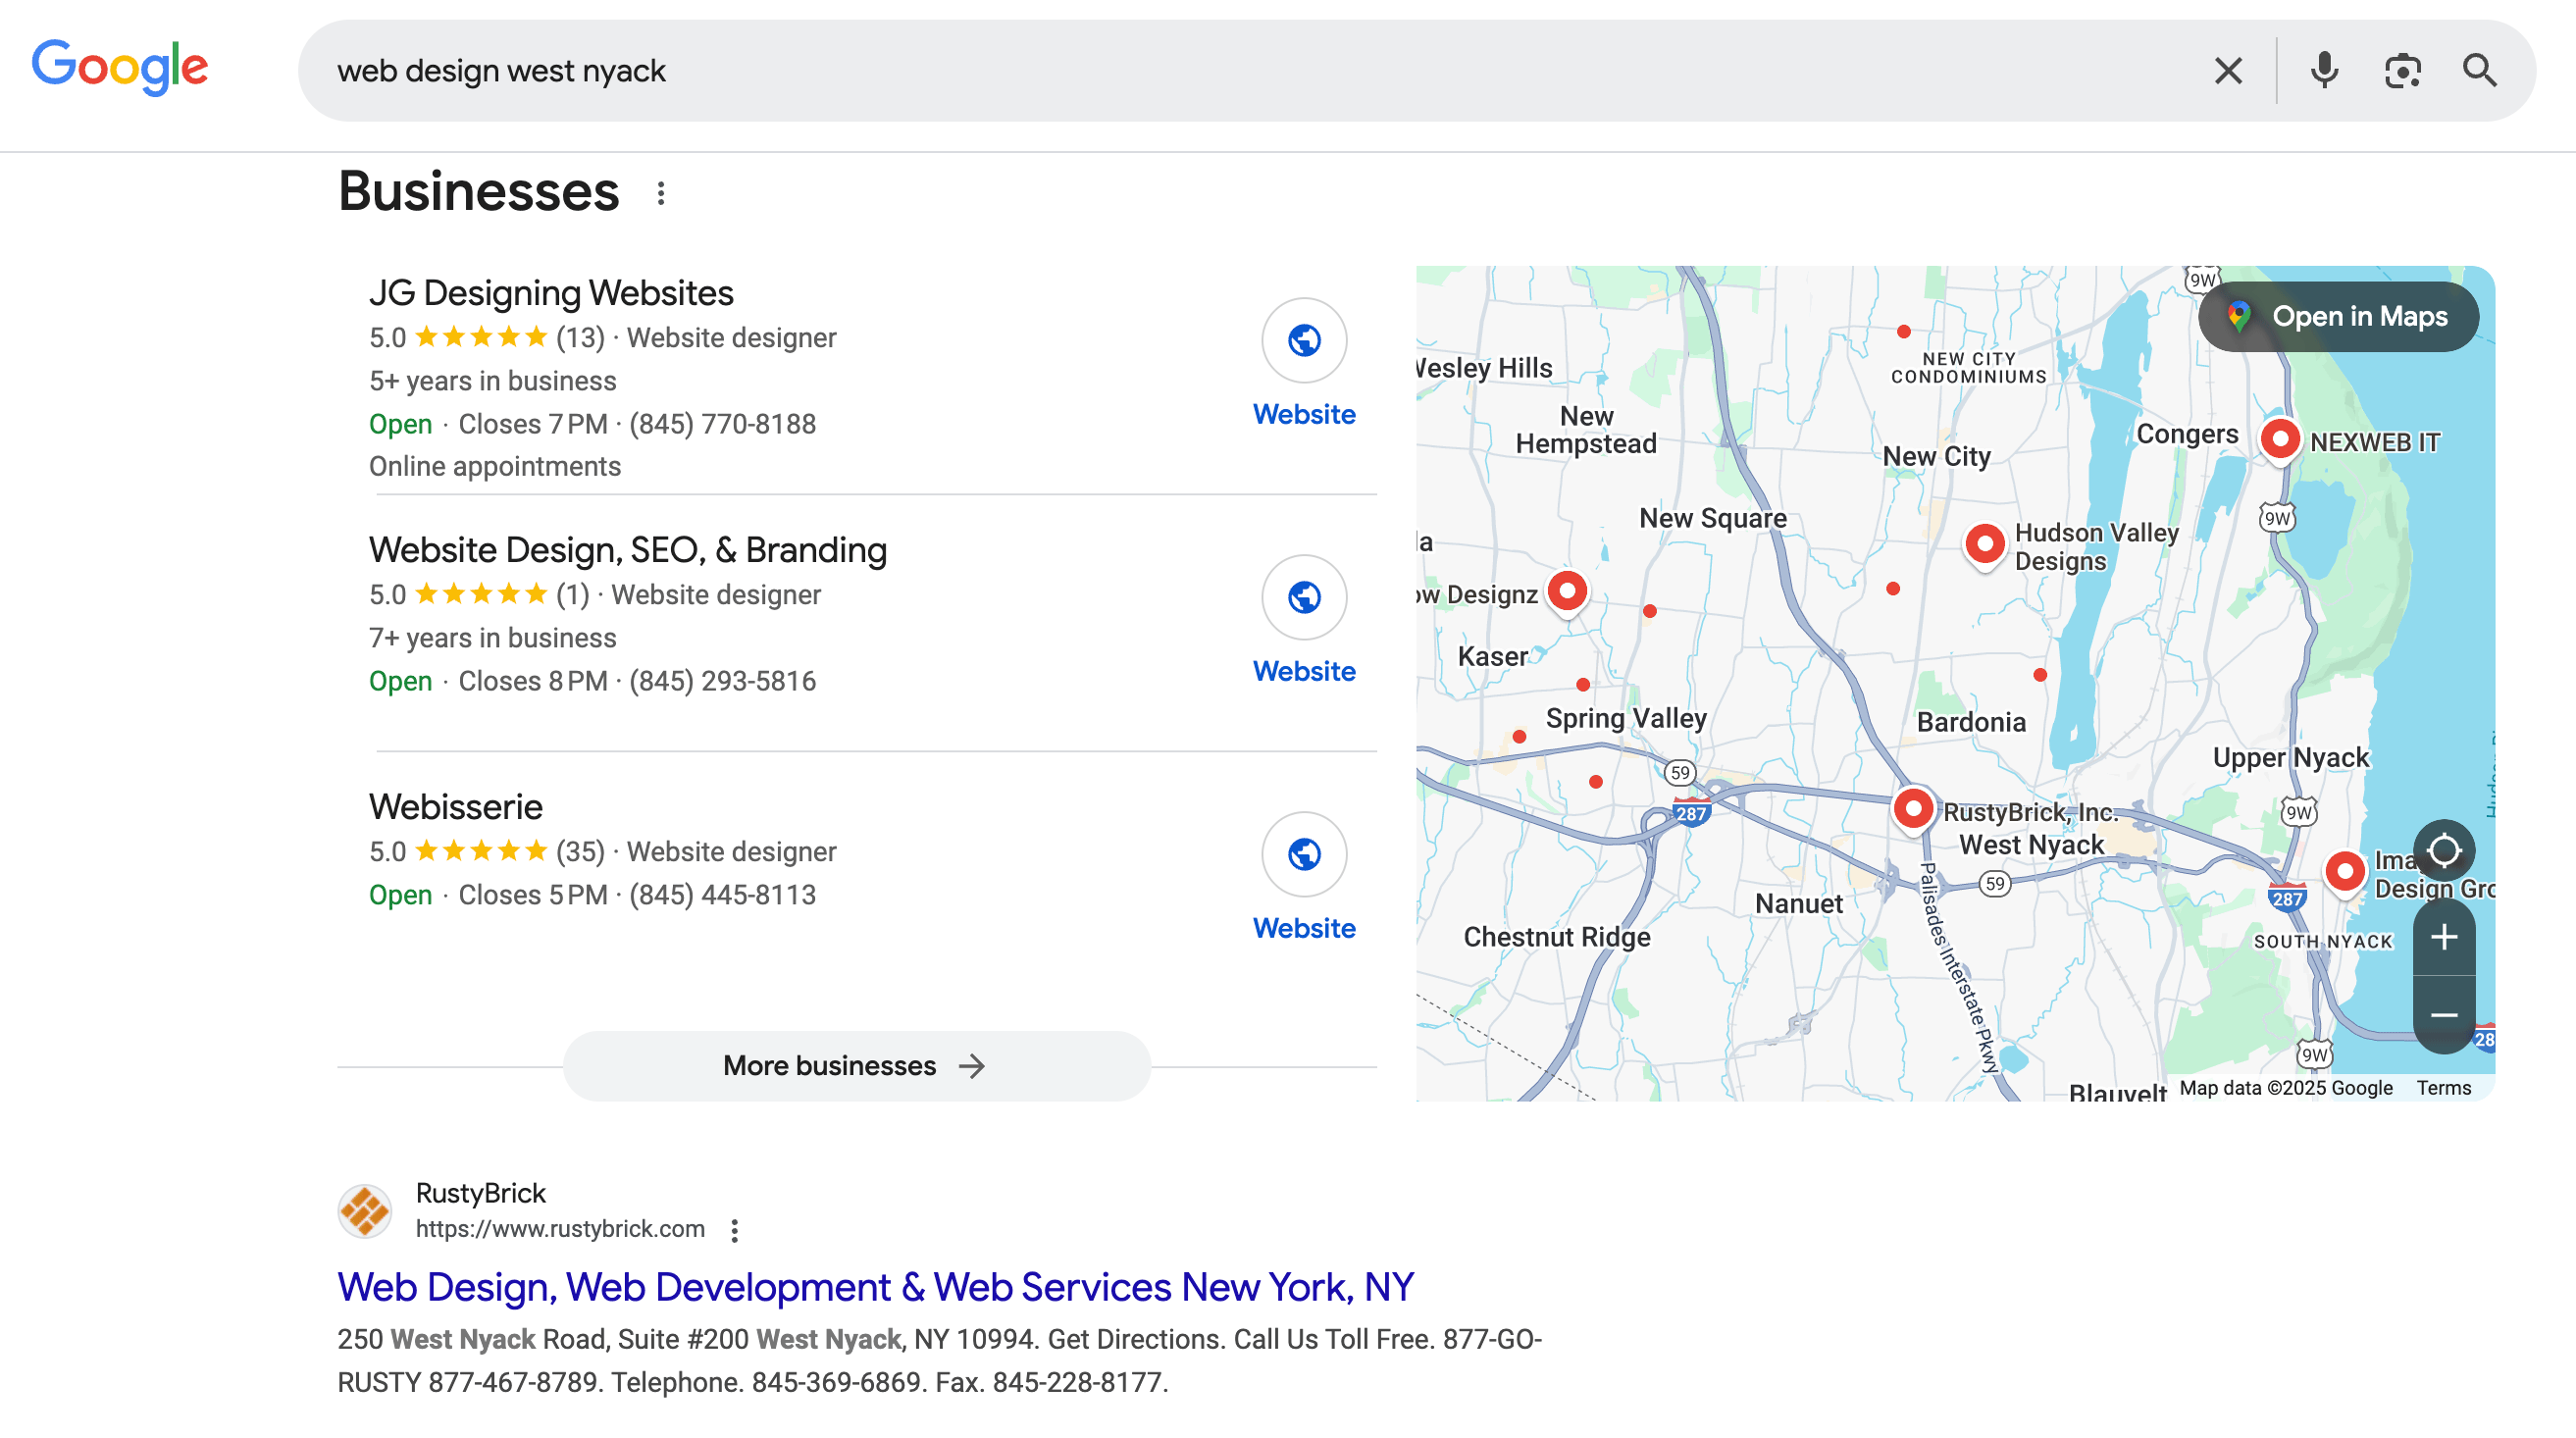This screenshot has width=2576, height=1438.
Task: Click phone number (845) 445-8113
Action: coord(722,895)
